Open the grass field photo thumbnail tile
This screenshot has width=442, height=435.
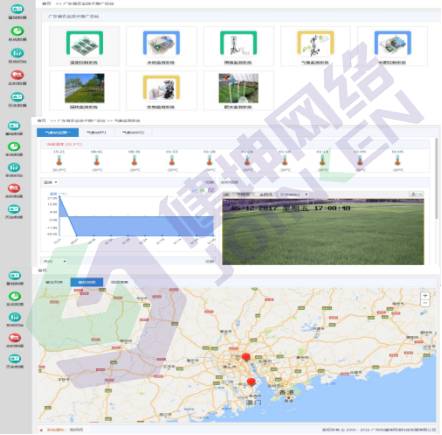click(84, 90)
